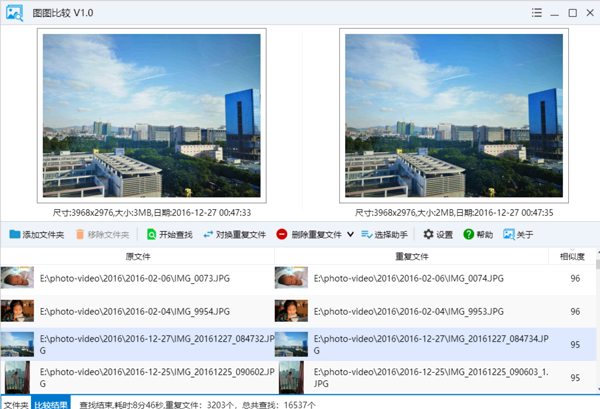Expand the 删除重复文件 dropdown arrow

[x=350, y=234]
